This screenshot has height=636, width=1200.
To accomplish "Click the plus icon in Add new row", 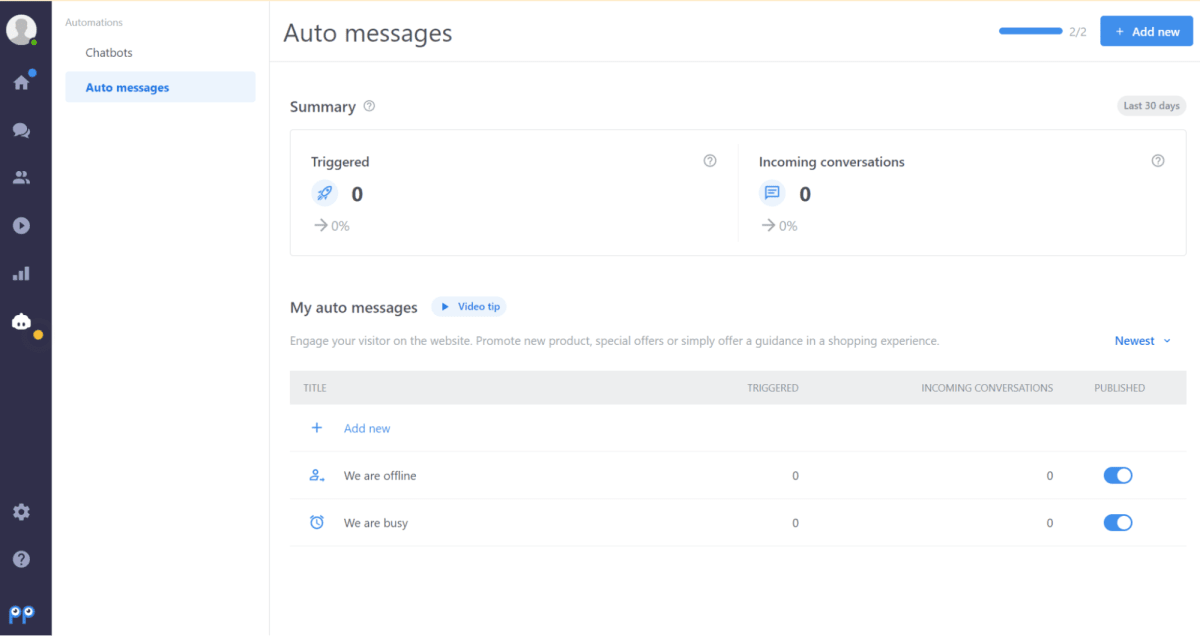I will tap(317, 428).
